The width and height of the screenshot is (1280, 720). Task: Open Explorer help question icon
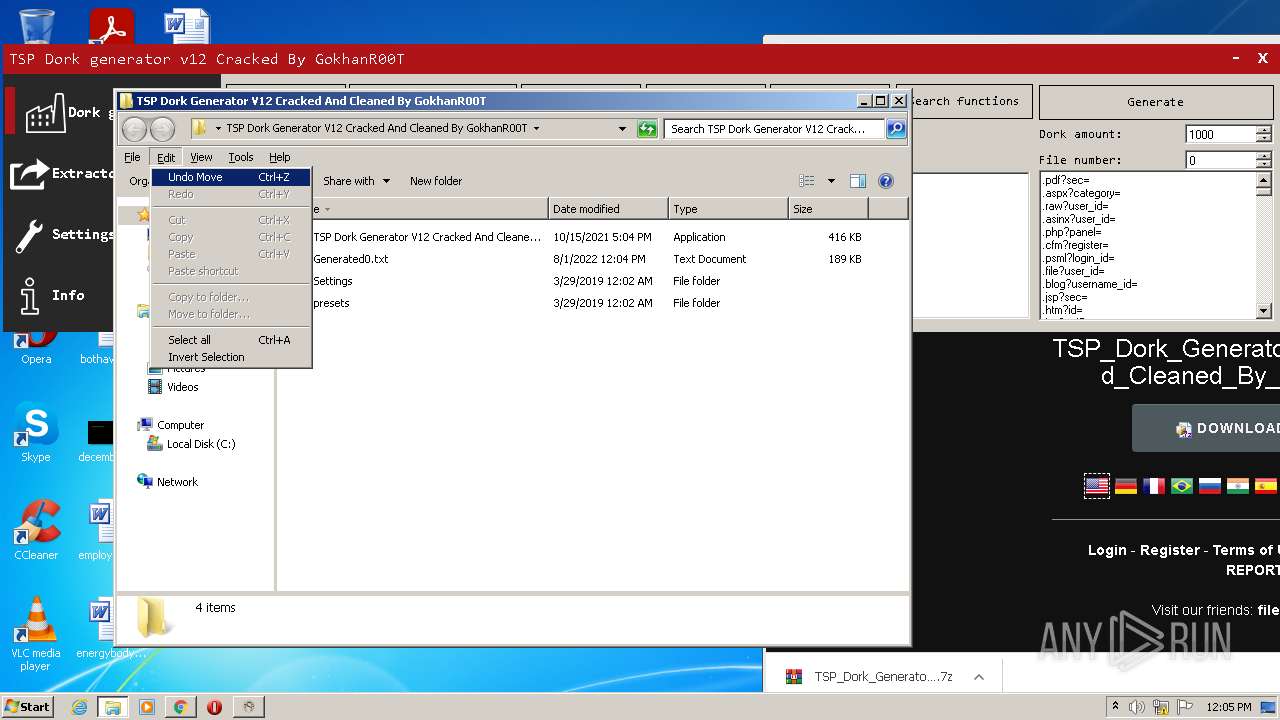click(885, 181)
